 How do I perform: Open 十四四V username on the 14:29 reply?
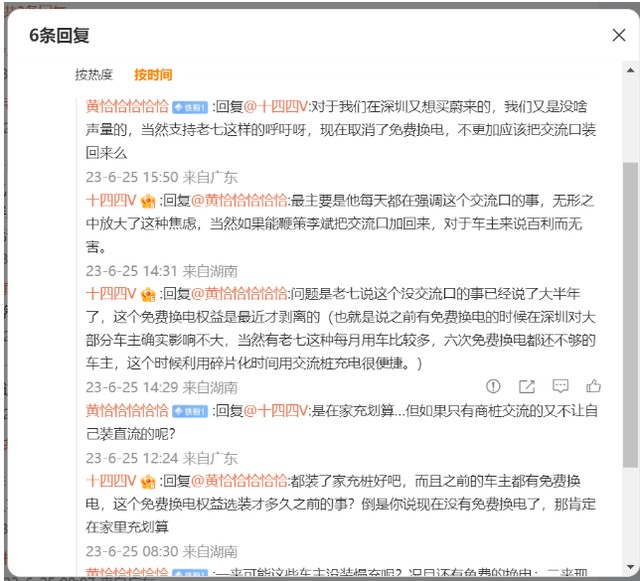110,293
